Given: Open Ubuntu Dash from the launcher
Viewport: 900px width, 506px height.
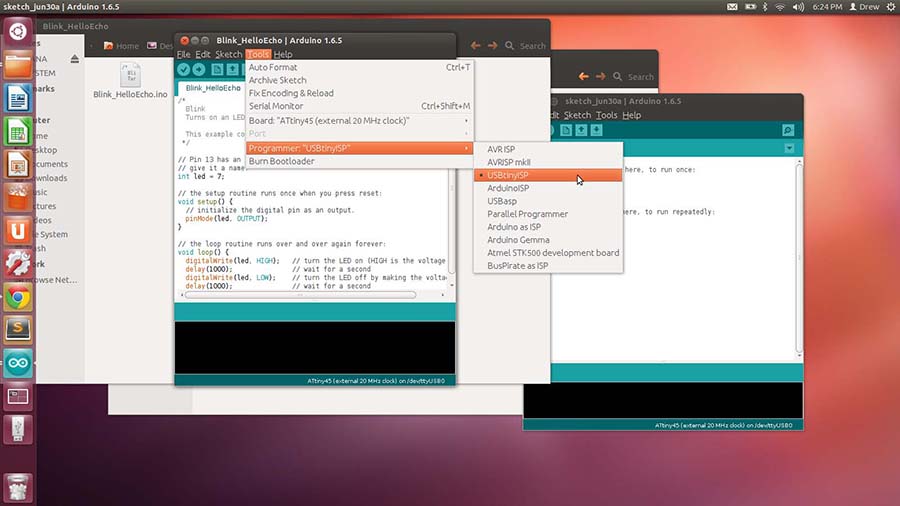Looking at the screenshot, I should point(18,32).
